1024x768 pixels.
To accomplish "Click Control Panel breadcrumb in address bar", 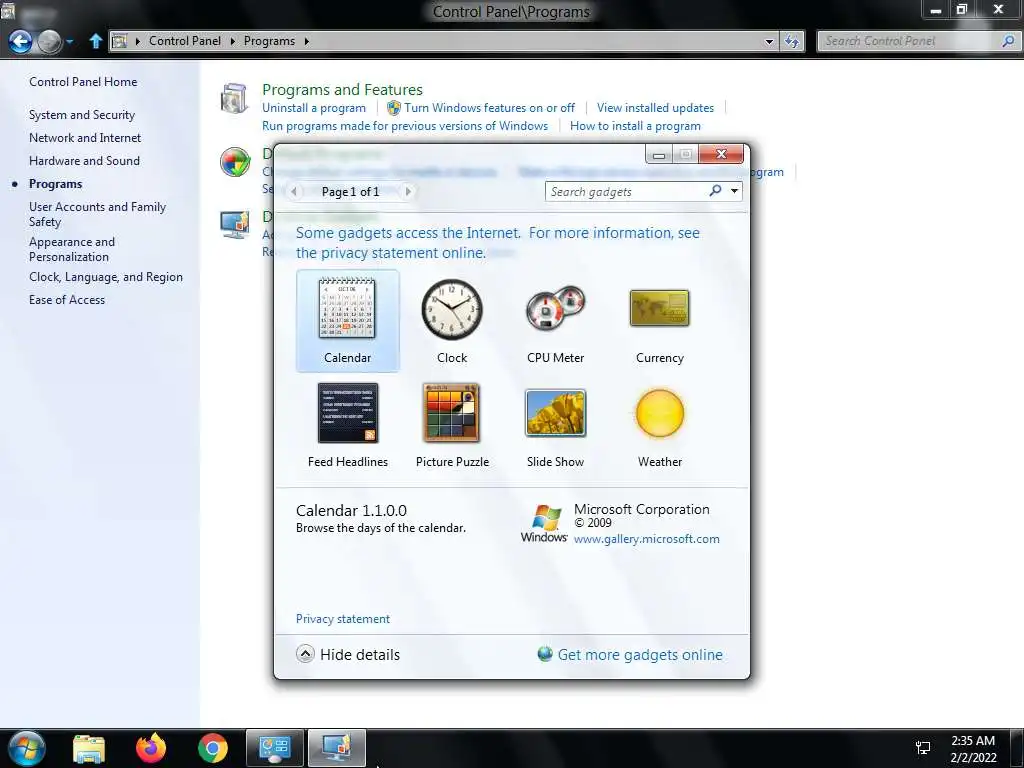I will click(x=185, y=40).
